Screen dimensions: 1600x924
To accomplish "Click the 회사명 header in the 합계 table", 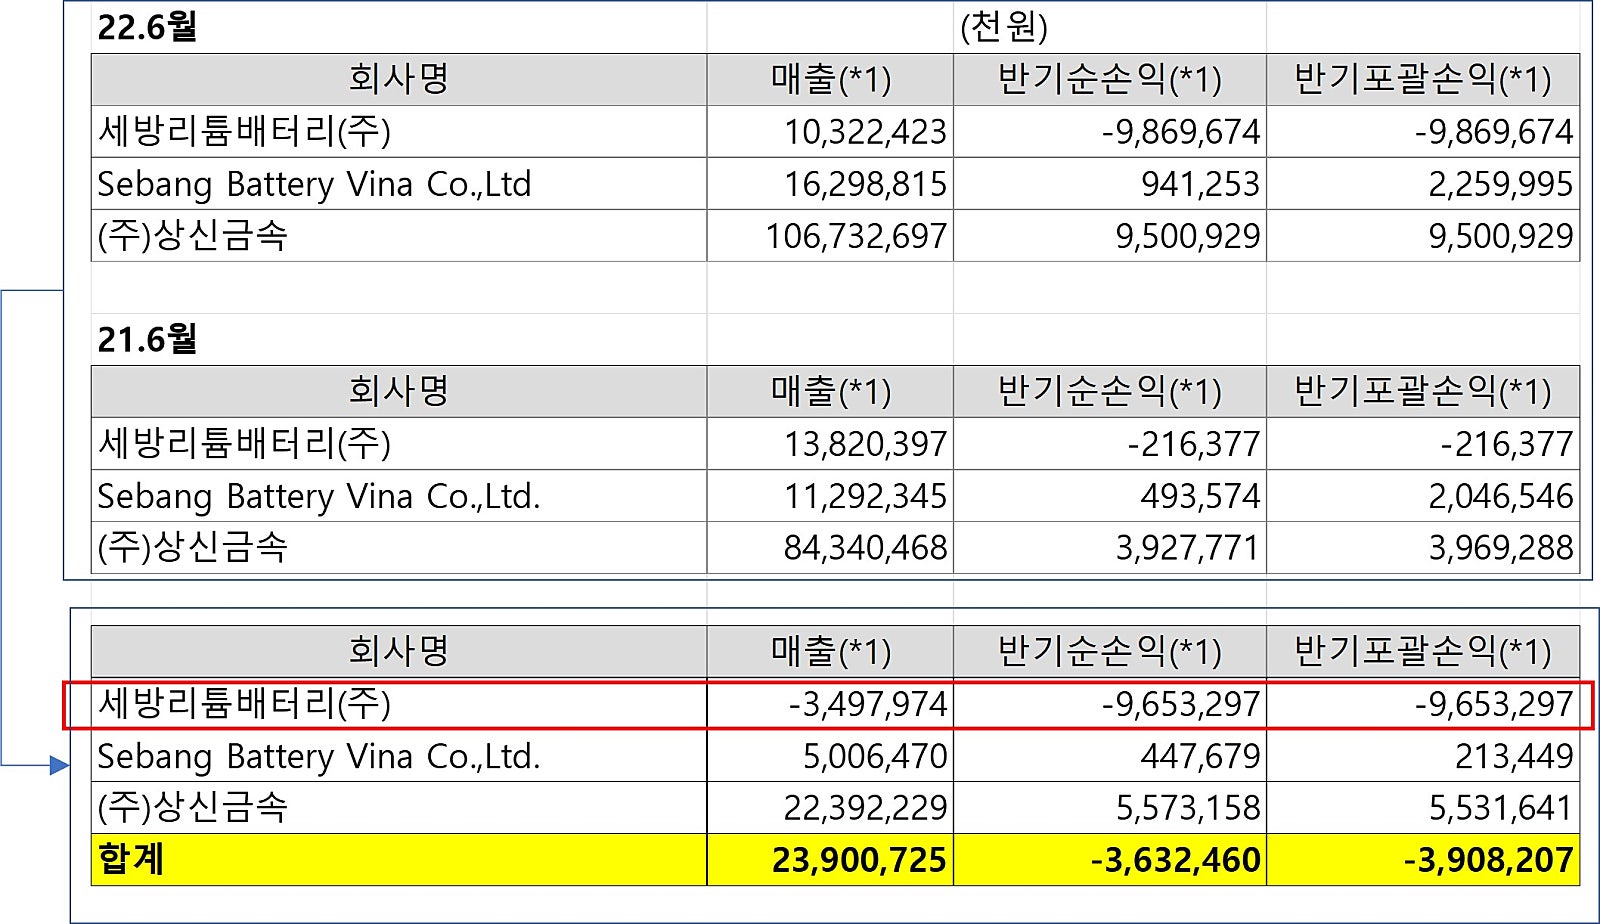I will (x=399, y=652).
